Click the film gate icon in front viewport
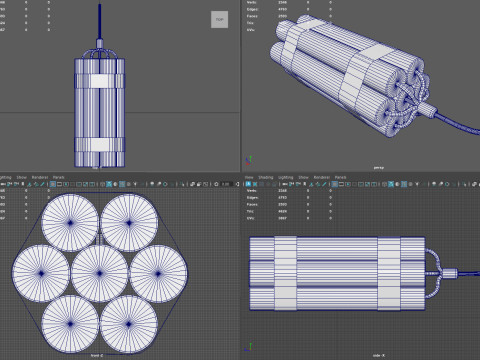 tap(59, 184)
